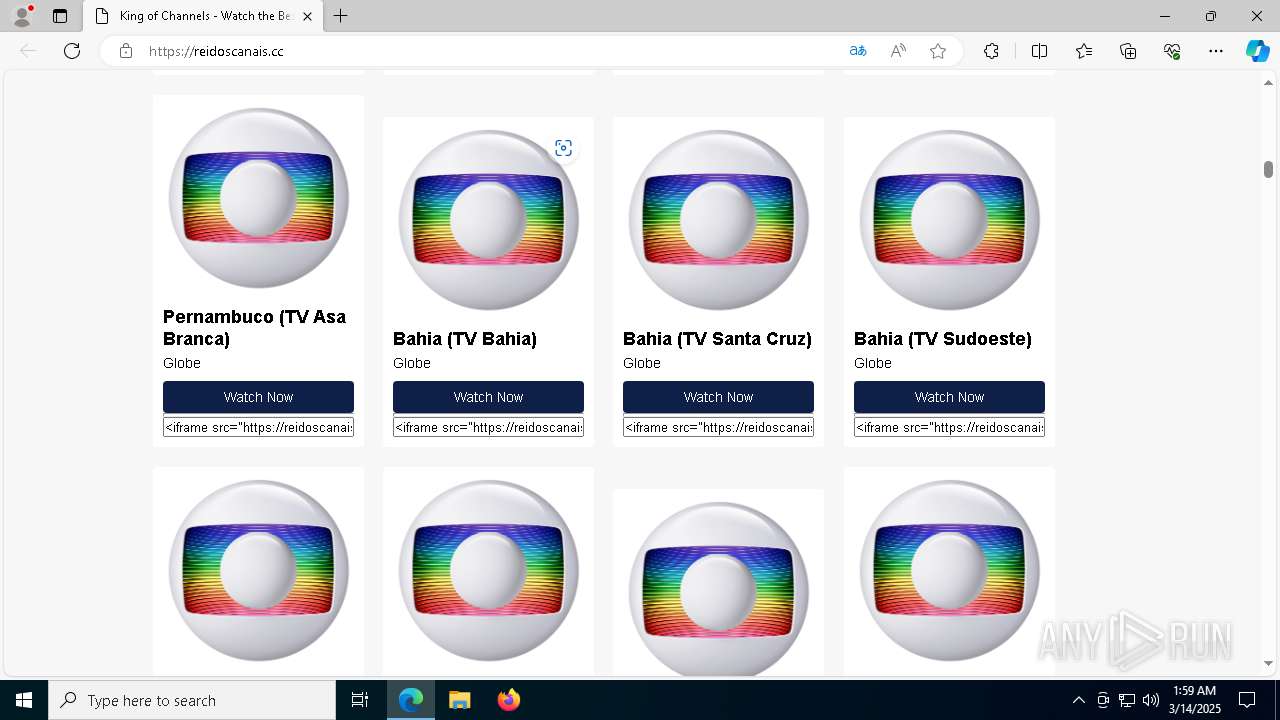Click scrollbar down arrow

tap(1268, 663)
